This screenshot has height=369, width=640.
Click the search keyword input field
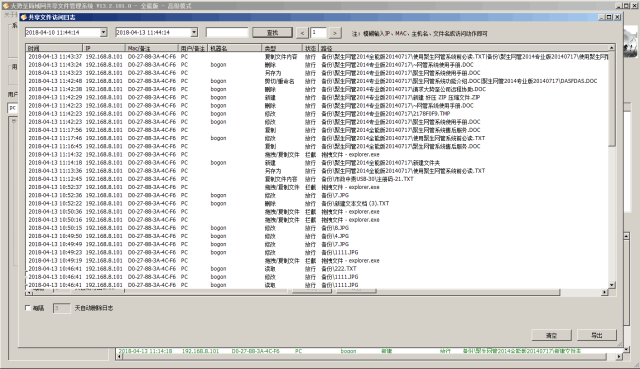click(227, 32)
